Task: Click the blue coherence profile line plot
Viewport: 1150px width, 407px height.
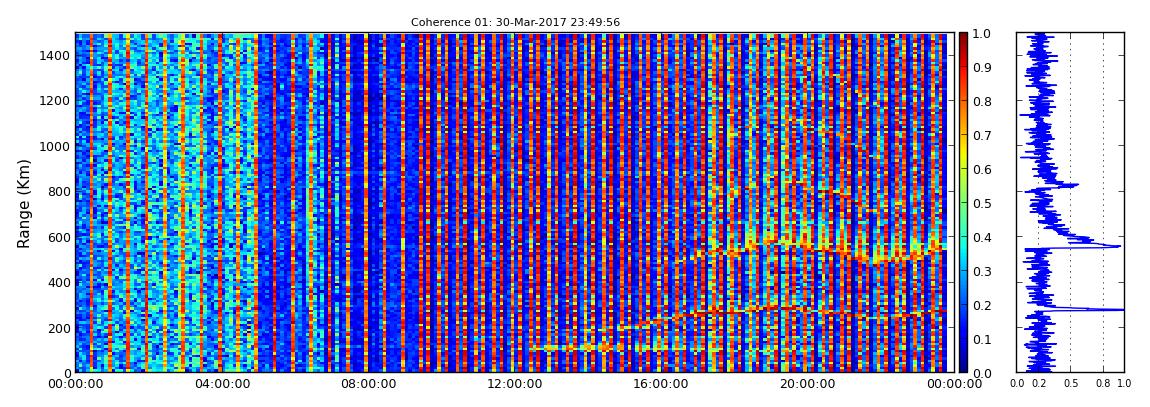Action: pyautogui.click(x=1070, y=202)
